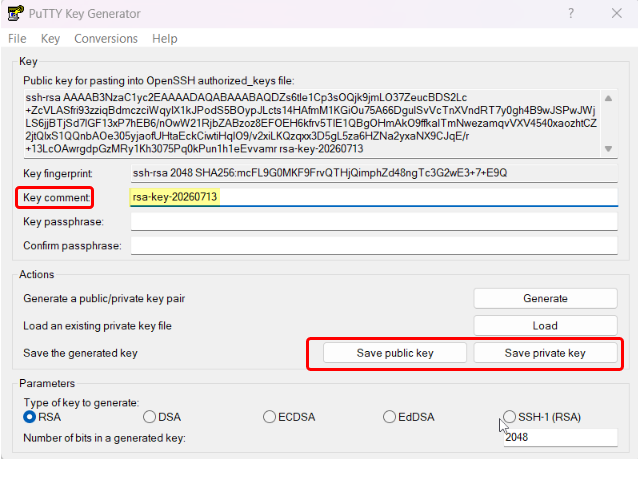The height and width of the screenshot is (477, 638).
Task: Open the Key menu
Action: (50, 39)
